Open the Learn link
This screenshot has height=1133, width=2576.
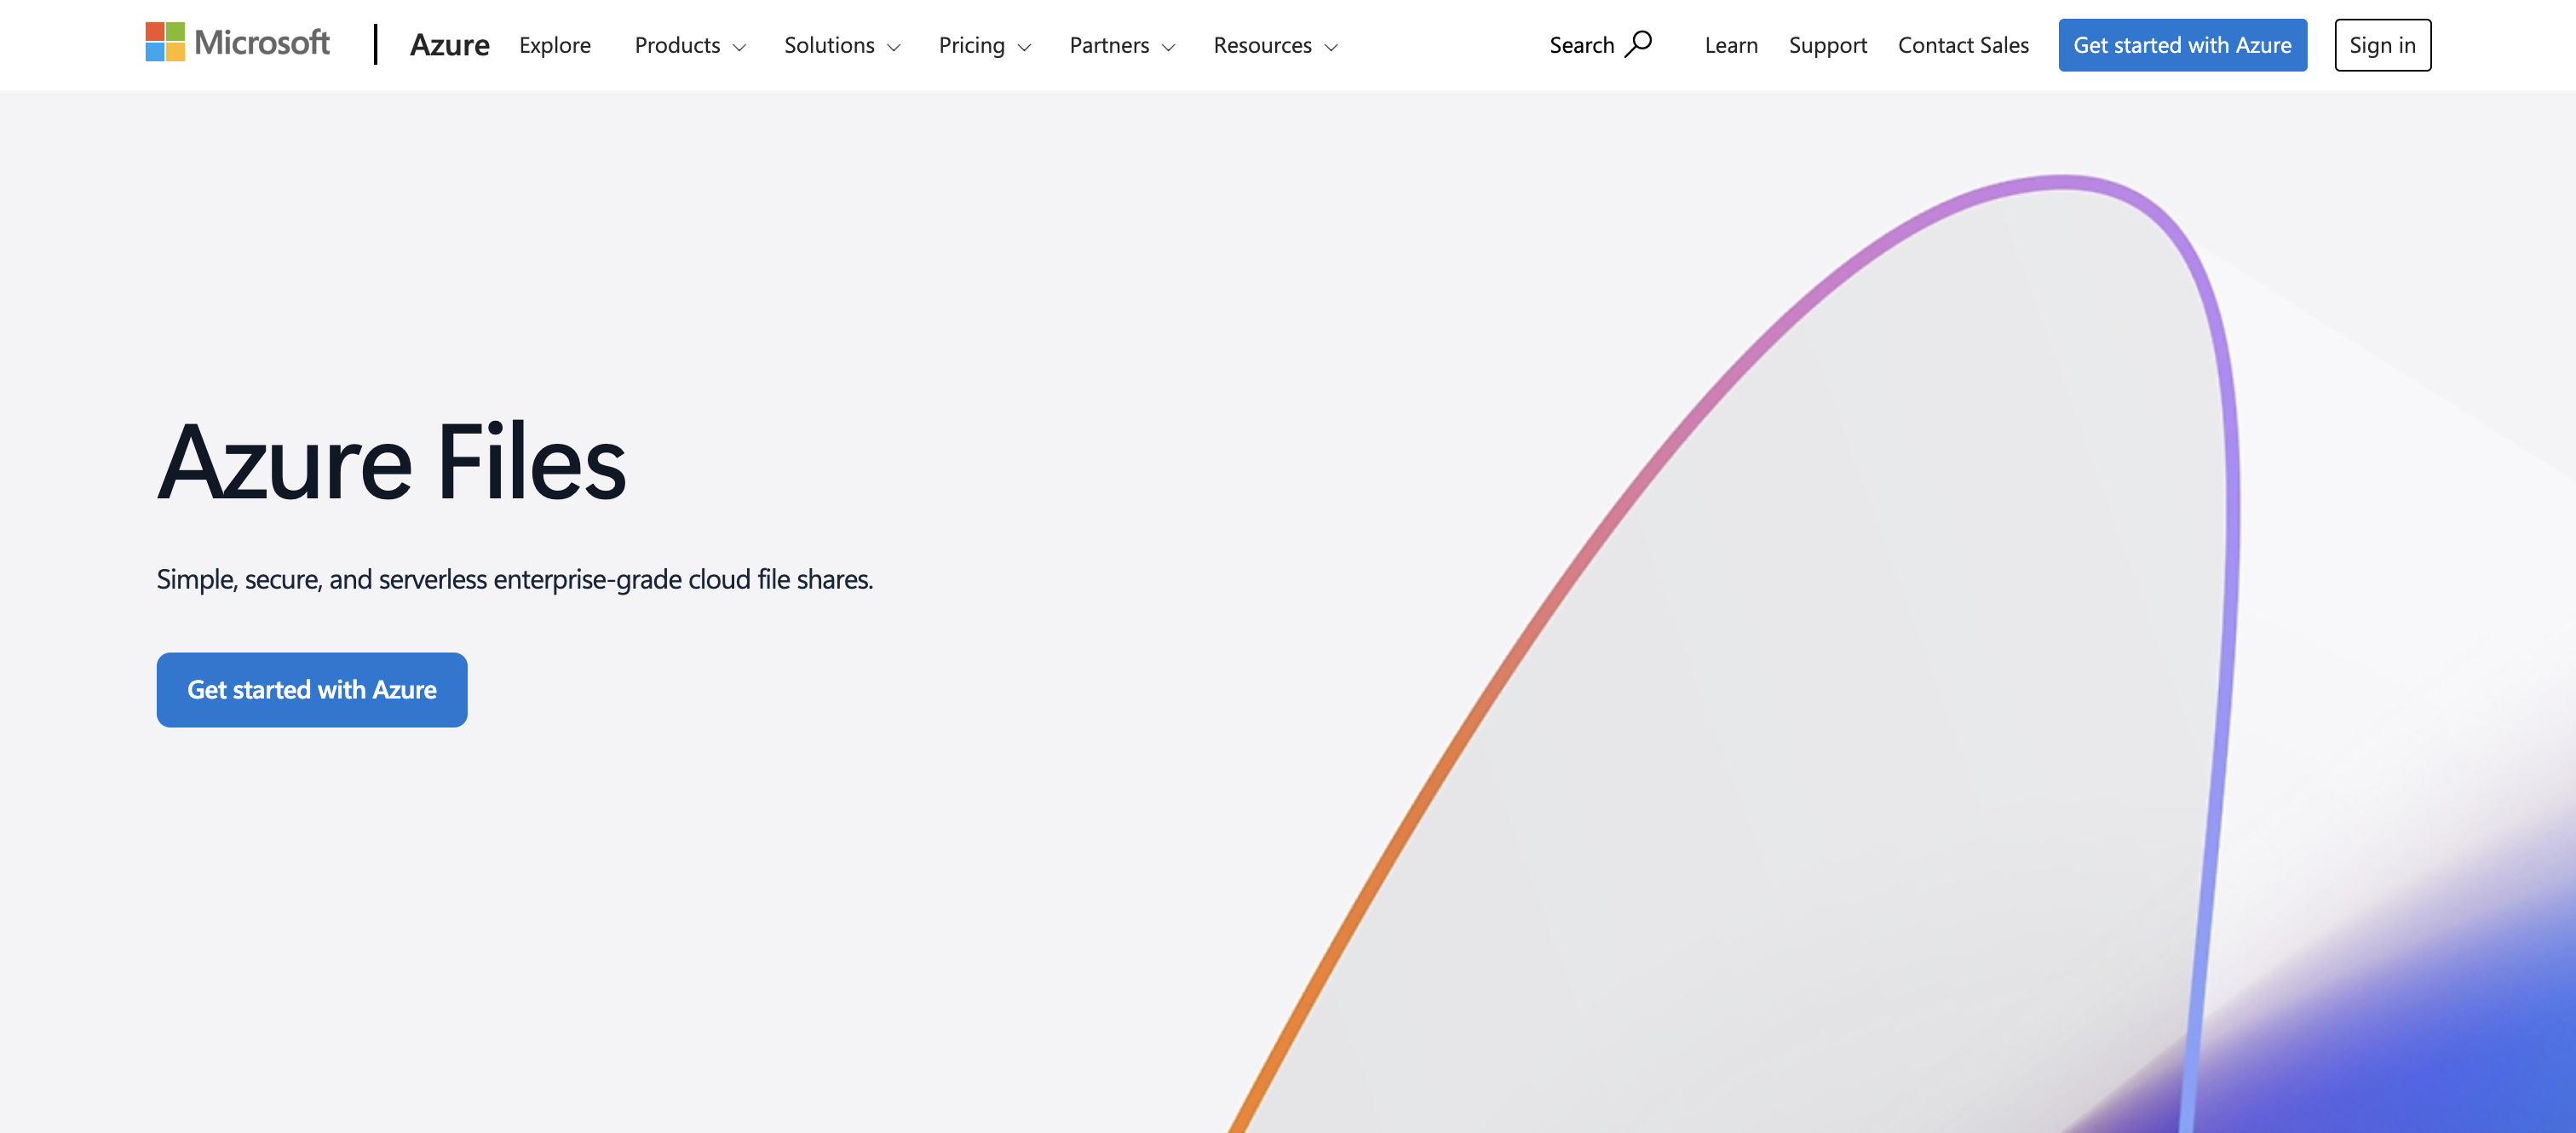[x=1730, y=45]
